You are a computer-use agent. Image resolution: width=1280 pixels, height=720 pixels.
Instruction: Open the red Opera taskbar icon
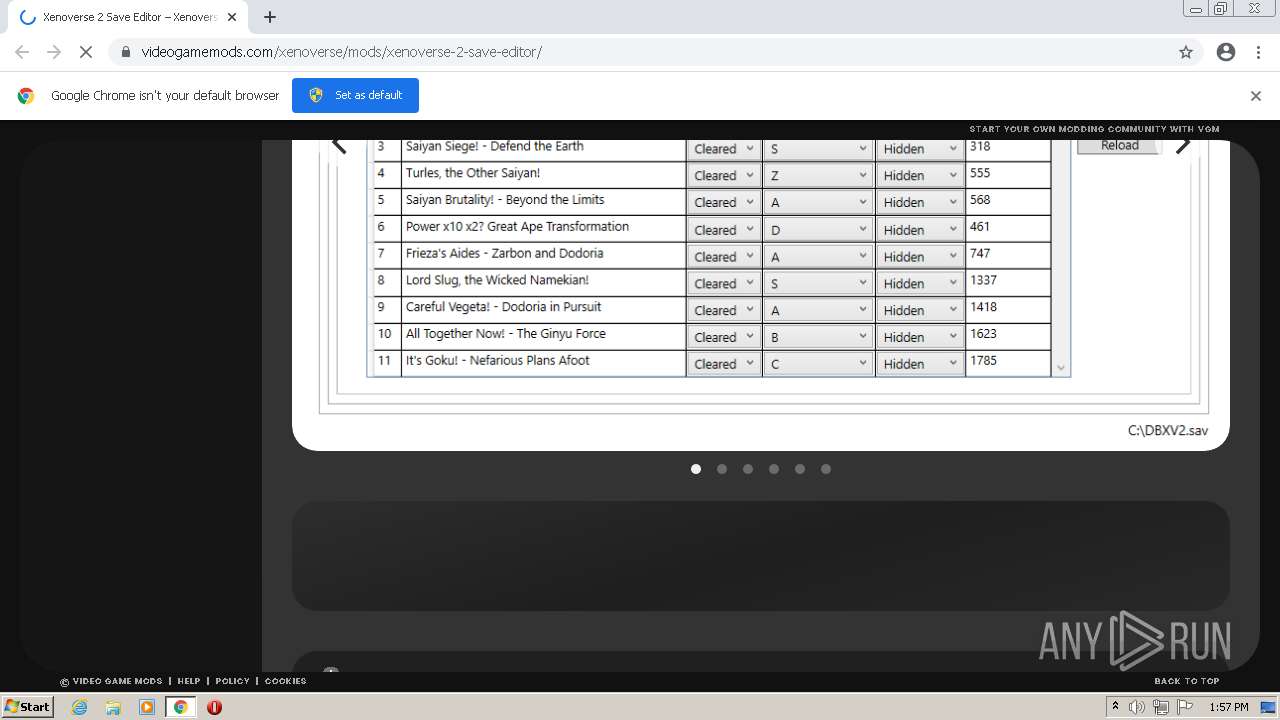pos(214,707)
